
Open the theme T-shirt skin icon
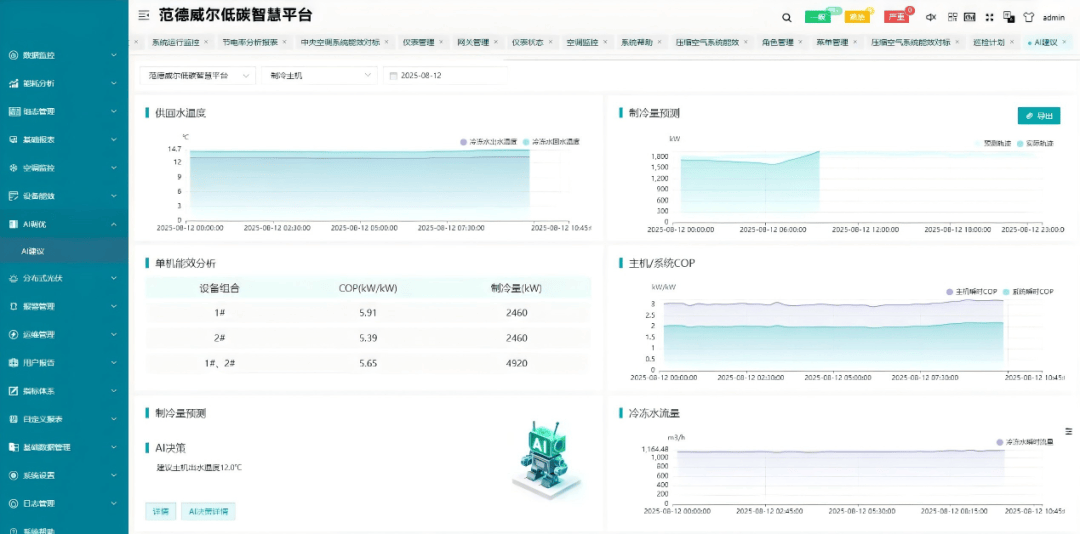[x=1029, y=17]
